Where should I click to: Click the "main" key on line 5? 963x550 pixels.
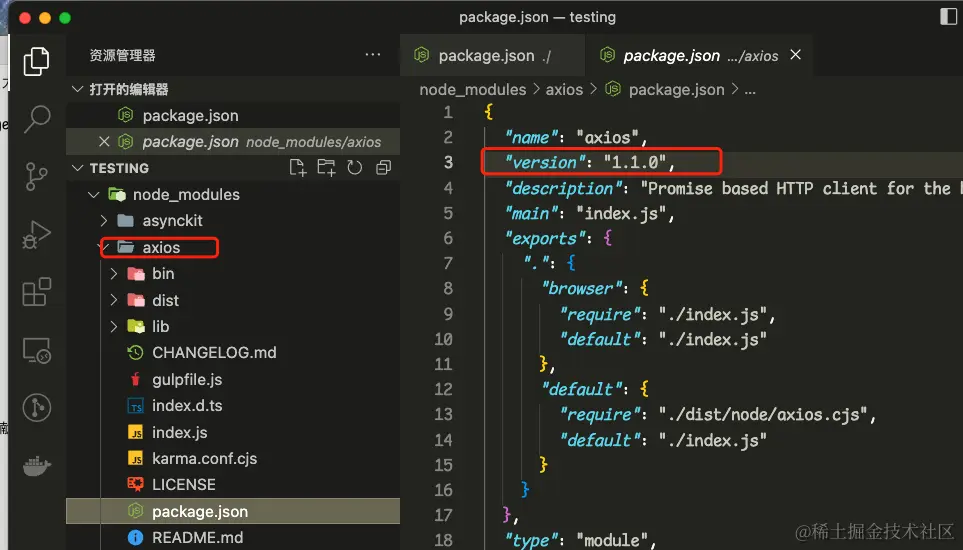(531, 213)
